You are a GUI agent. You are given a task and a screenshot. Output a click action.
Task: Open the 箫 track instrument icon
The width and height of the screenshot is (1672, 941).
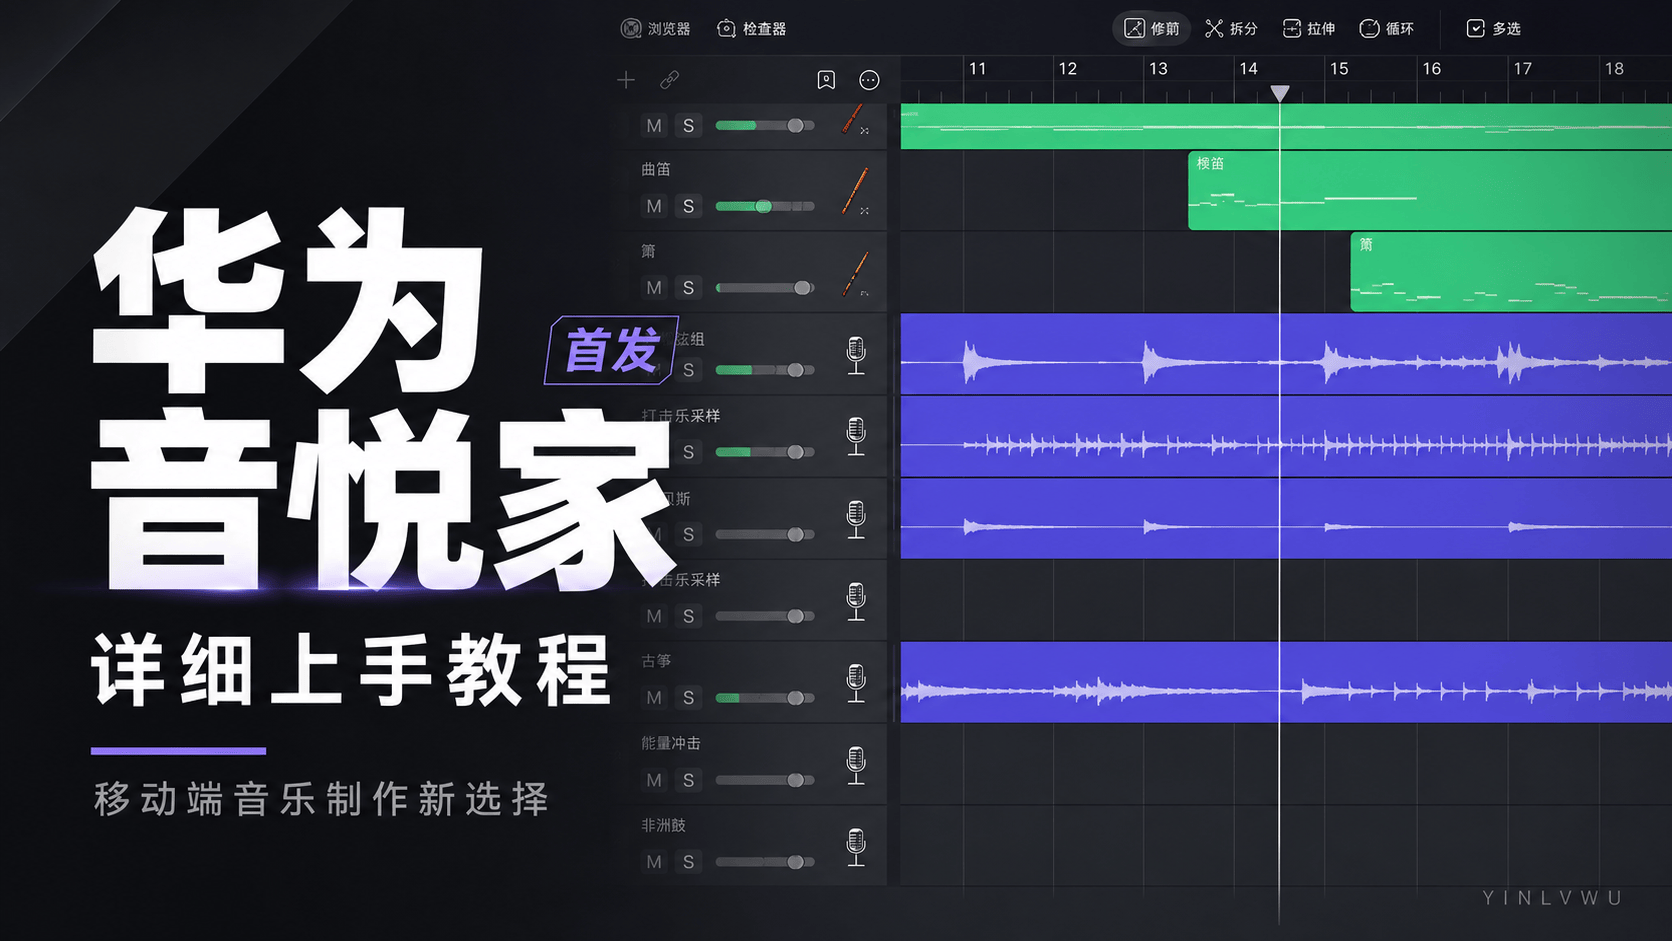(x=854, y=273)
